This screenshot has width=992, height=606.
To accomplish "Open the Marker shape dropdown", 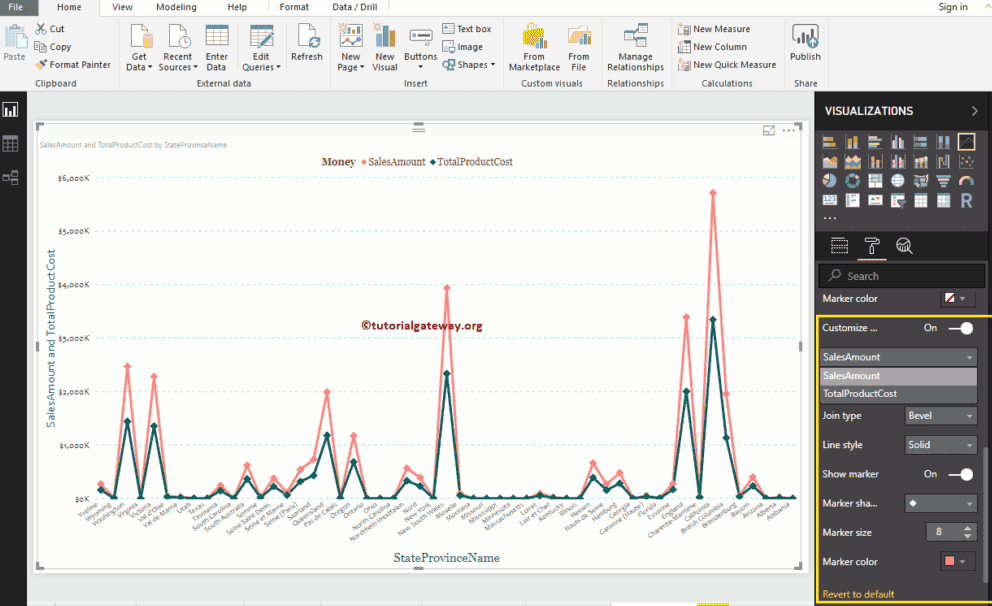I will [x=940, y=504].
